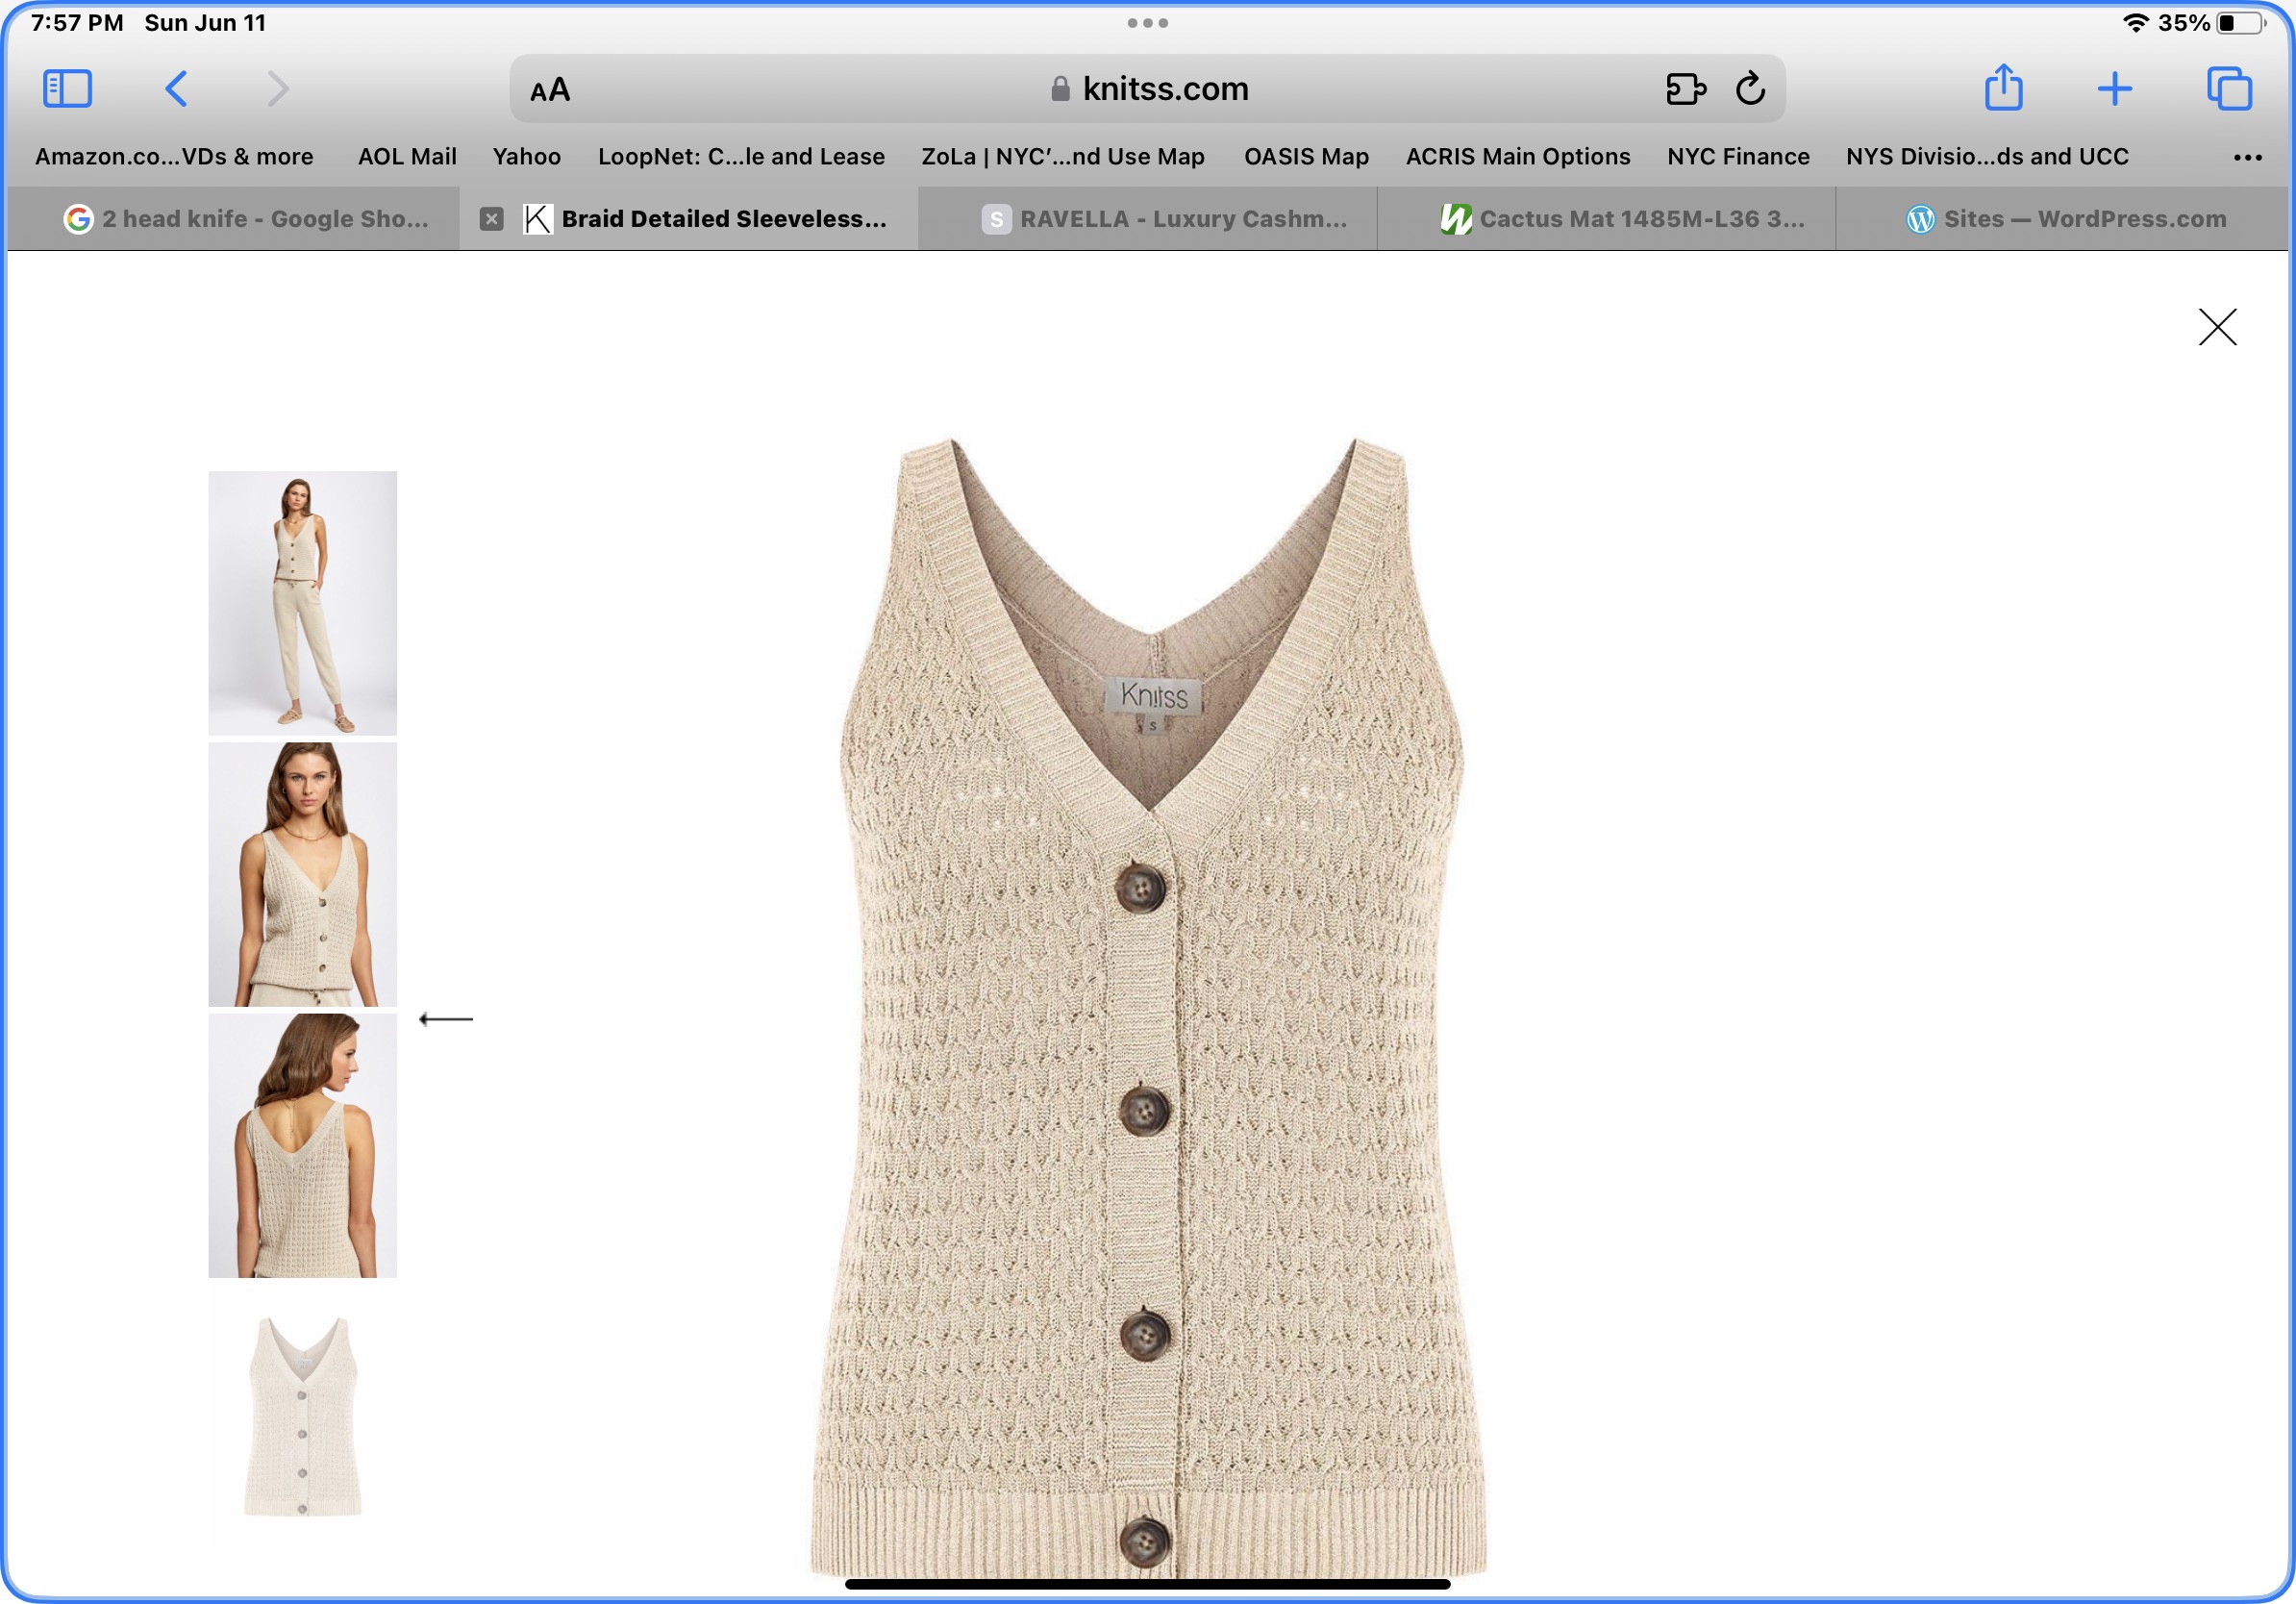The width and height of the screenshot is (2296, 1604).
Task: Tap the knitss.com address field
Action: [x=1150, y=89]
